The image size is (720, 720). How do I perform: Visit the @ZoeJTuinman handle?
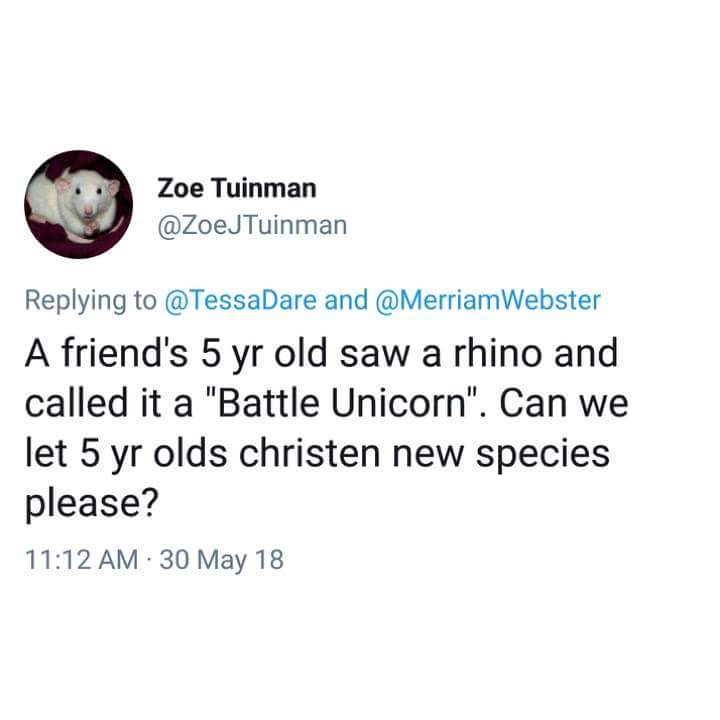252,225
